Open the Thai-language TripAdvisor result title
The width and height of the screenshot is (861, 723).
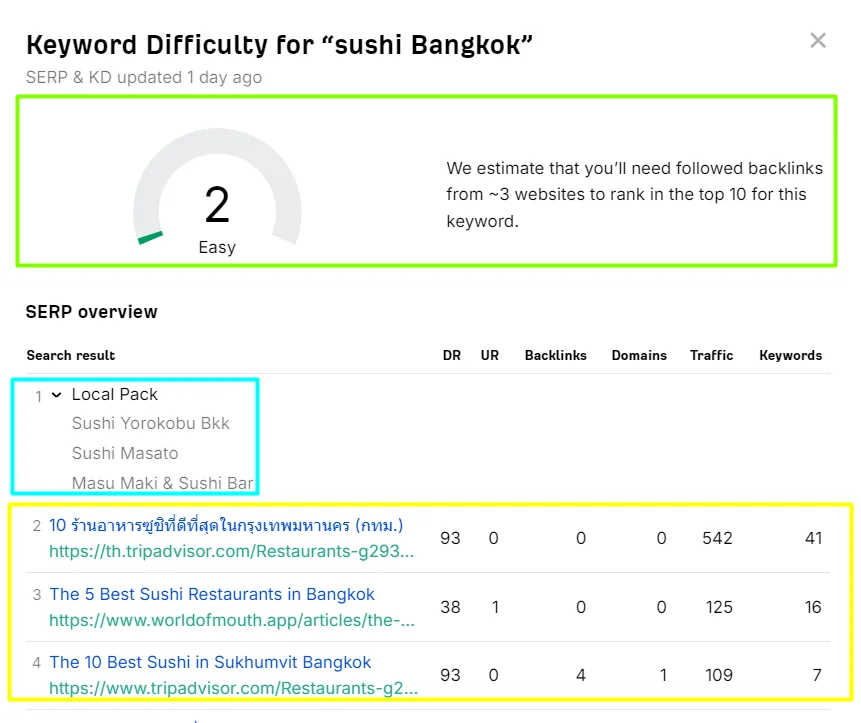(x=226, y=525)
